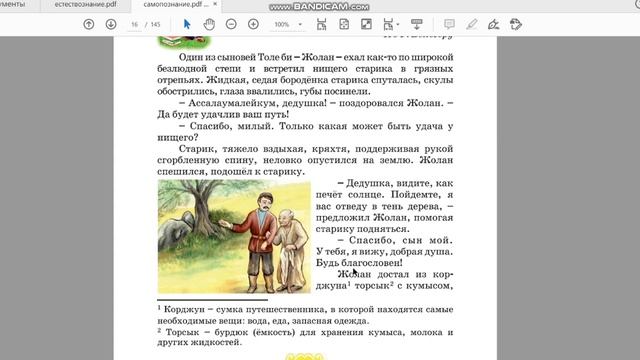Click the word 'Ассалаумалейкум' in the text
This screenshot has width=640, height=360.
pyautogui.click(x=232, y=103)
